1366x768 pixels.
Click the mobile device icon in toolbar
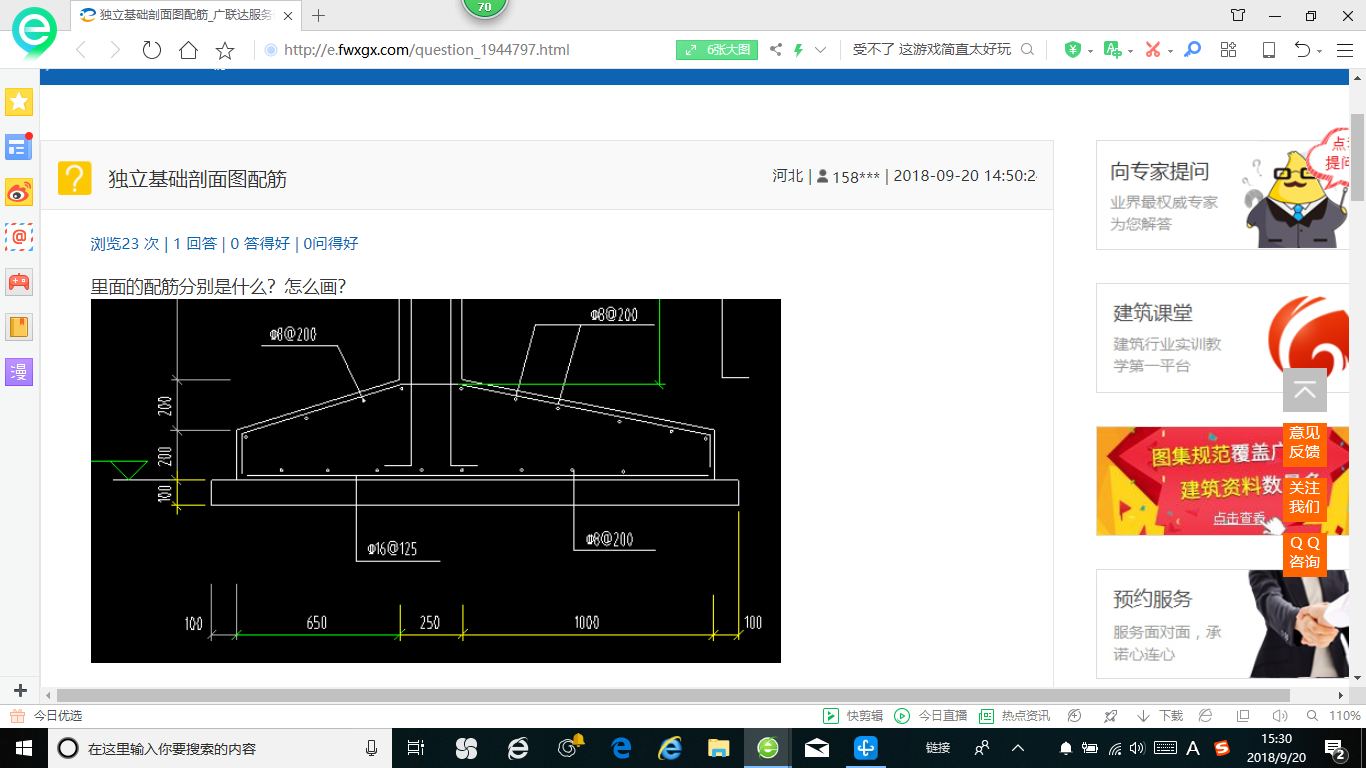click(x=1268, y=50)
